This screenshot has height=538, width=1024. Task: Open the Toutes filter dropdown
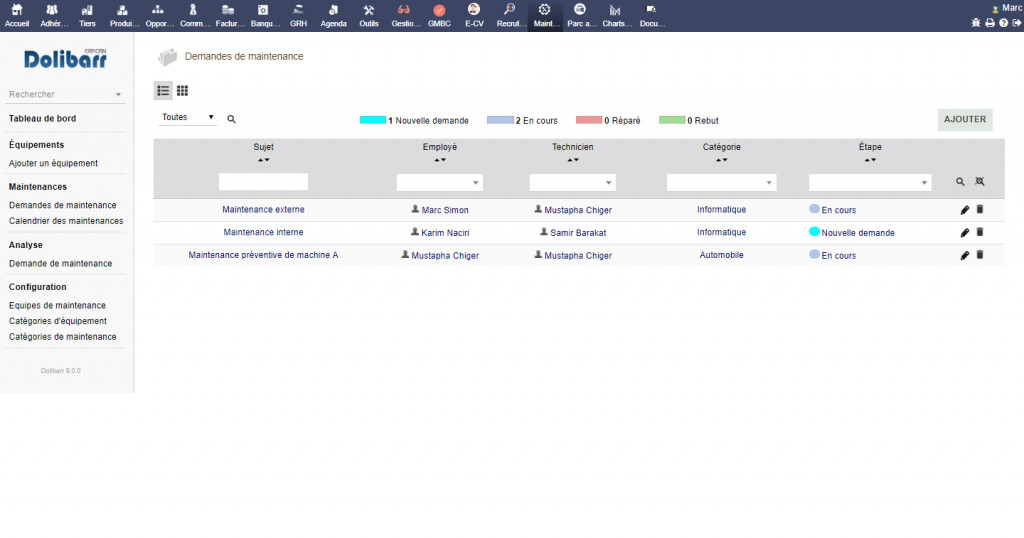[189, 118]
